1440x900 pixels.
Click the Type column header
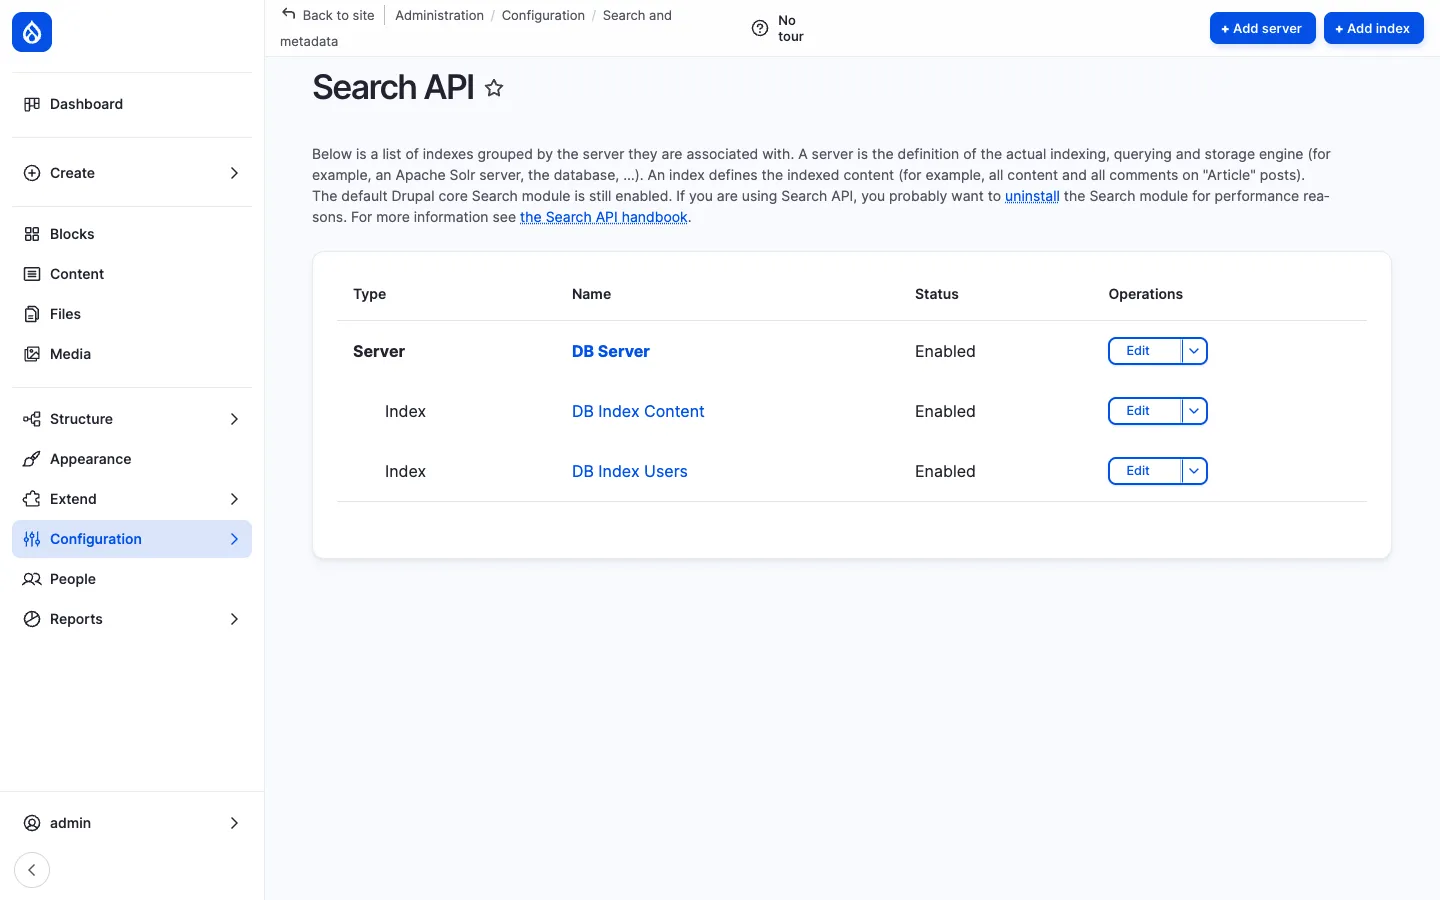(x=369, y=294)
